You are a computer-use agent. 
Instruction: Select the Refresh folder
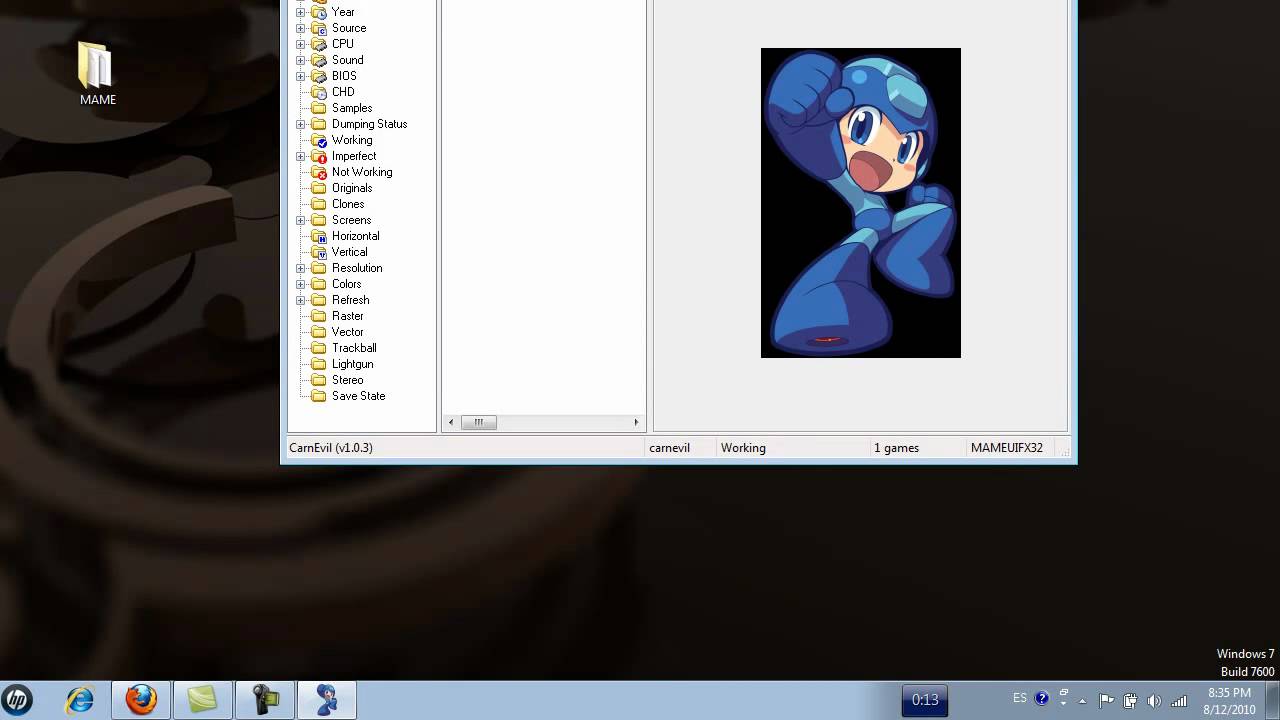pyautogui.click(x=340, y=300)
